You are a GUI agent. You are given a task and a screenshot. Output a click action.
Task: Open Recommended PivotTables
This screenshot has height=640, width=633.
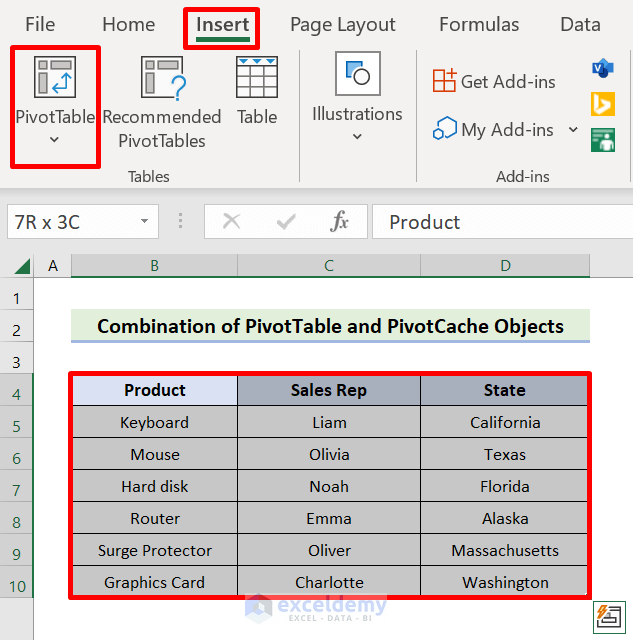[161, 78]
